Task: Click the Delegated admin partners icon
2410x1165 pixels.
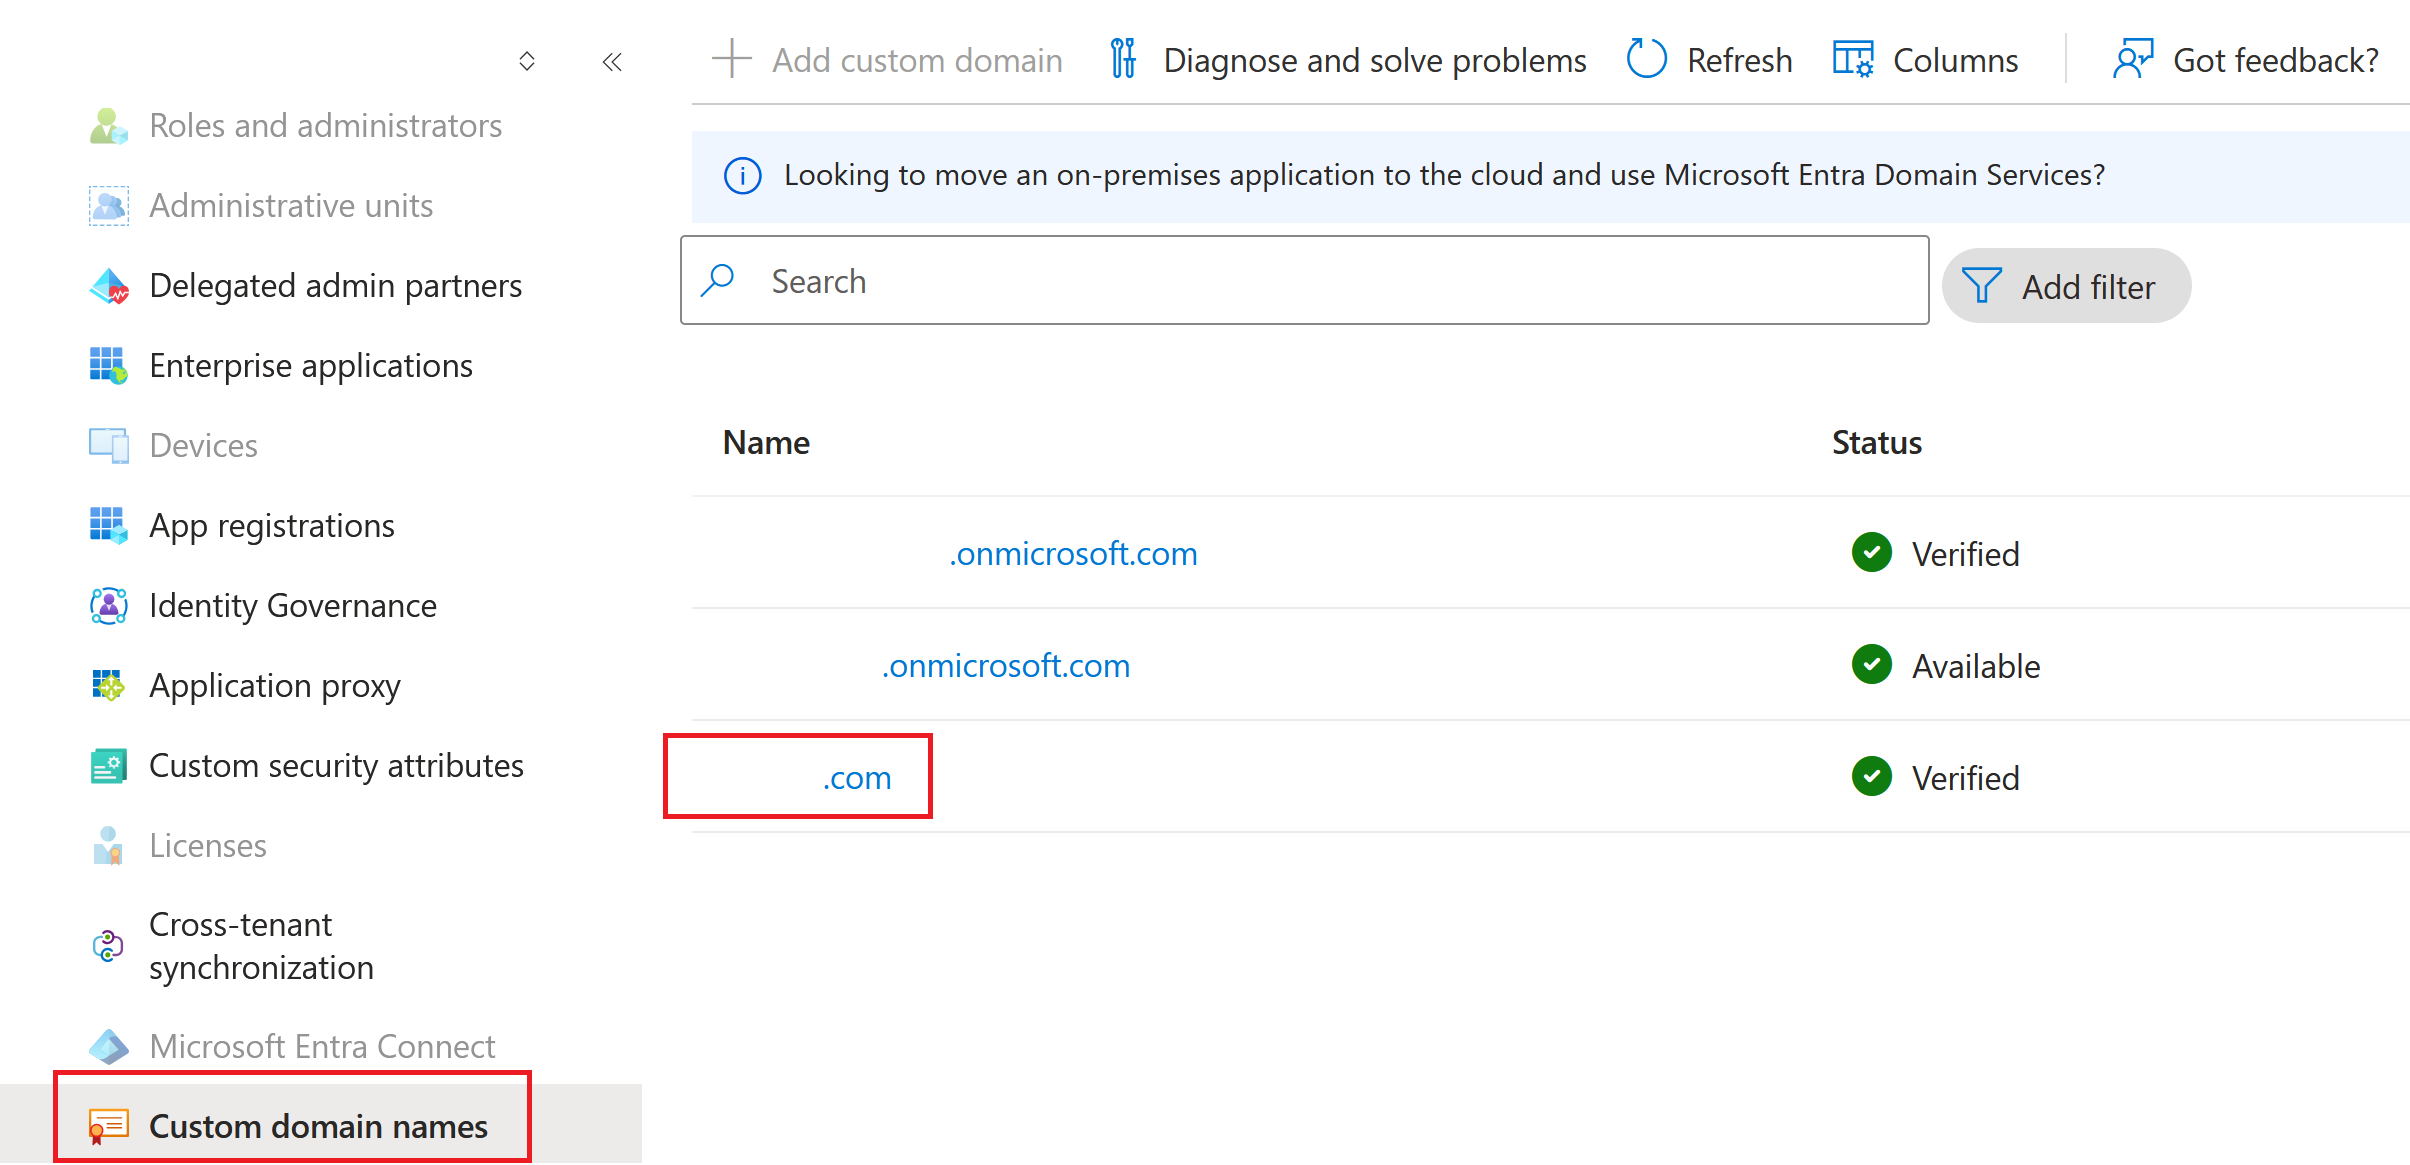Action: coord(108,286)
